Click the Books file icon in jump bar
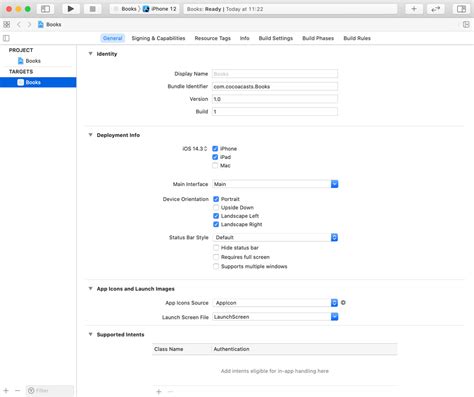This screenshot has height=397, width=474. (x=41, y=24)
